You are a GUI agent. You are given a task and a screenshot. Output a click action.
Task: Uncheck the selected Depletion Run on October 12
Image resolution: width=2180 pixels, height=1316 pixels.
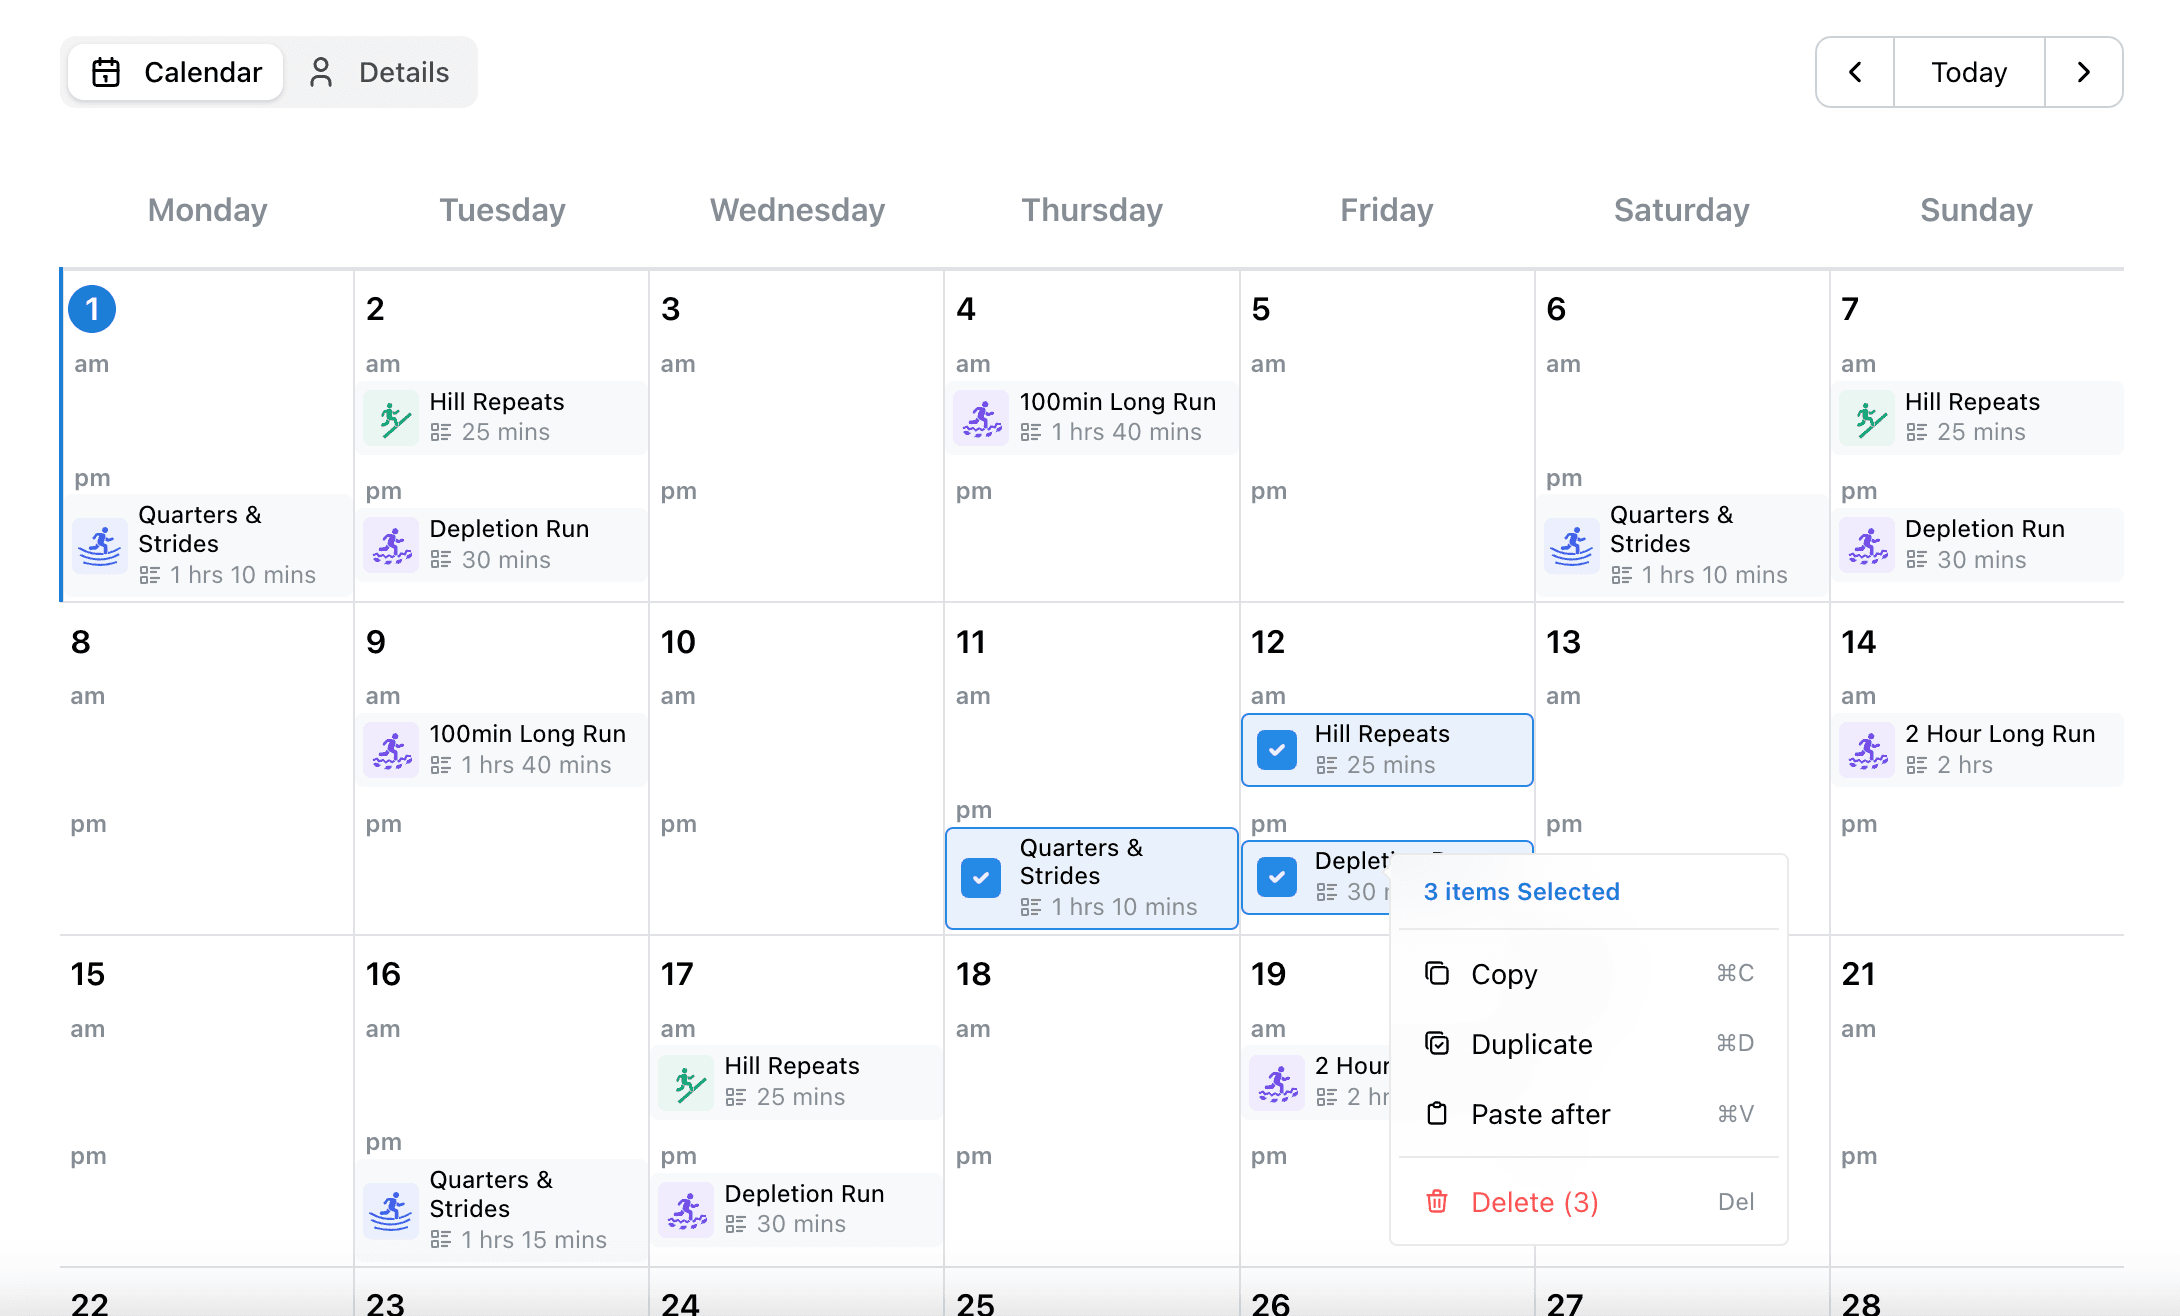[x=1276, y=877]
